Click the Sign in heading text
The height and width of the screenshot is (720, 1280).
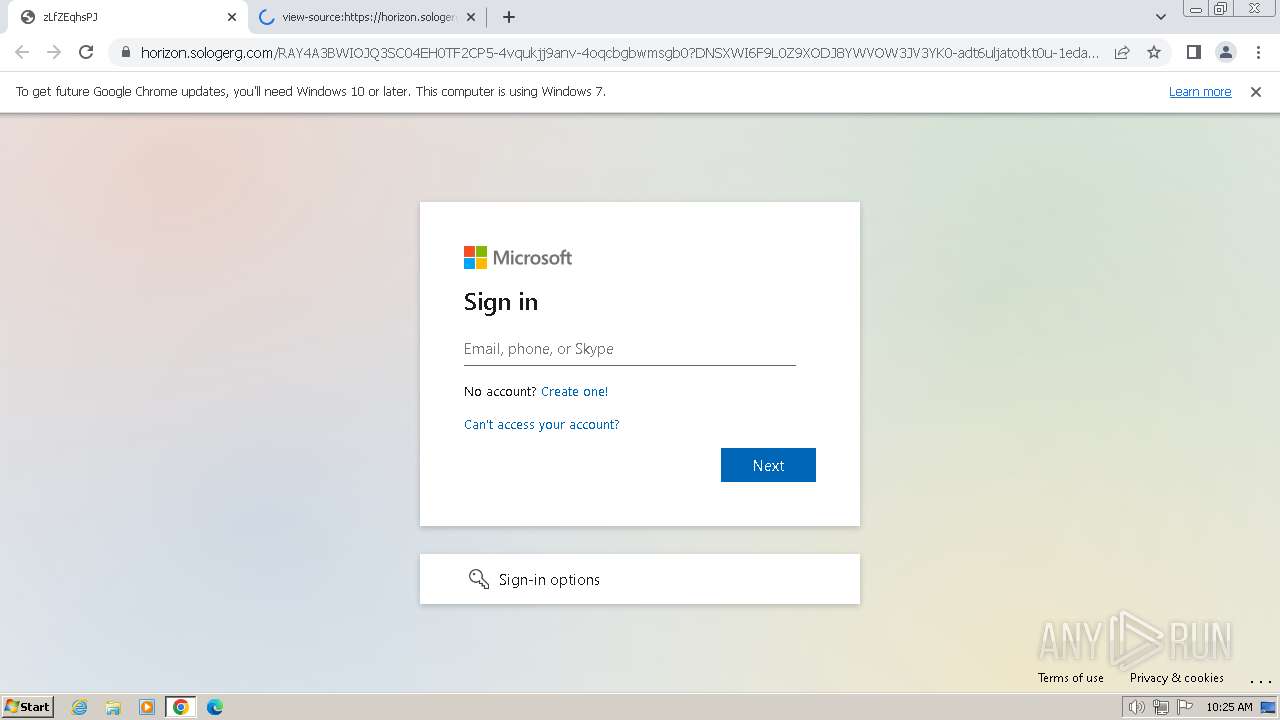[501, 302]
